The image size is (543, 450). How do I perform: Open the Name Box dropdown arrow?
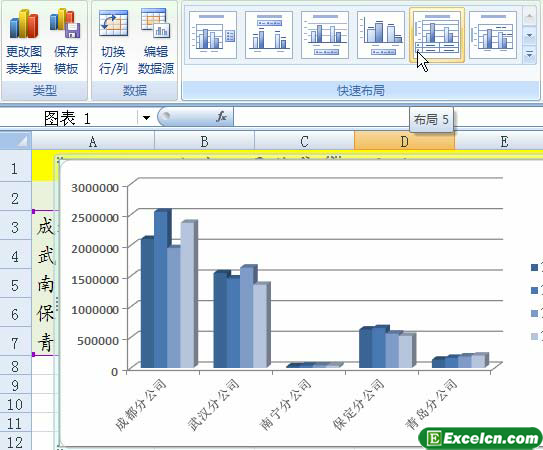point(146,118)
